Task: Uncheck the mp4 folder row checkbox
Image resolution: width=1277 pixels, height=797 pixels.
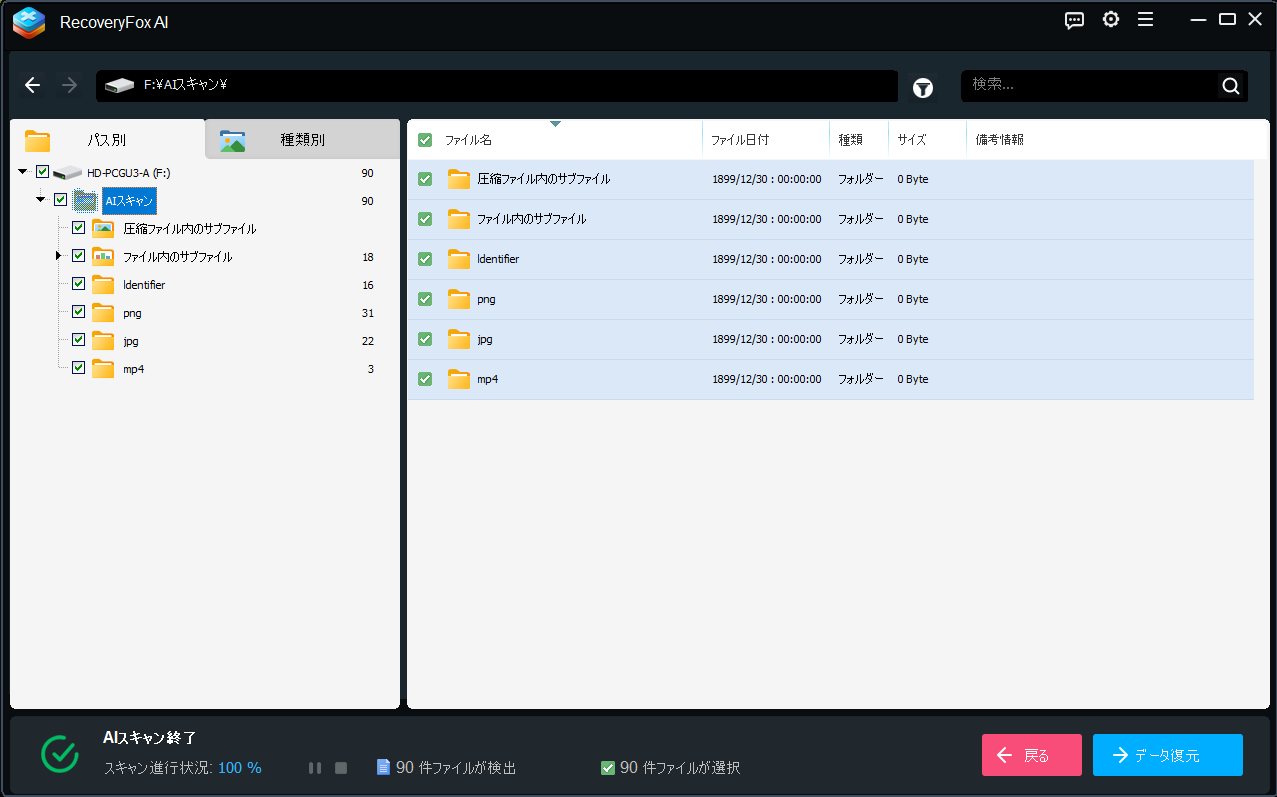Action: point(424,379)
